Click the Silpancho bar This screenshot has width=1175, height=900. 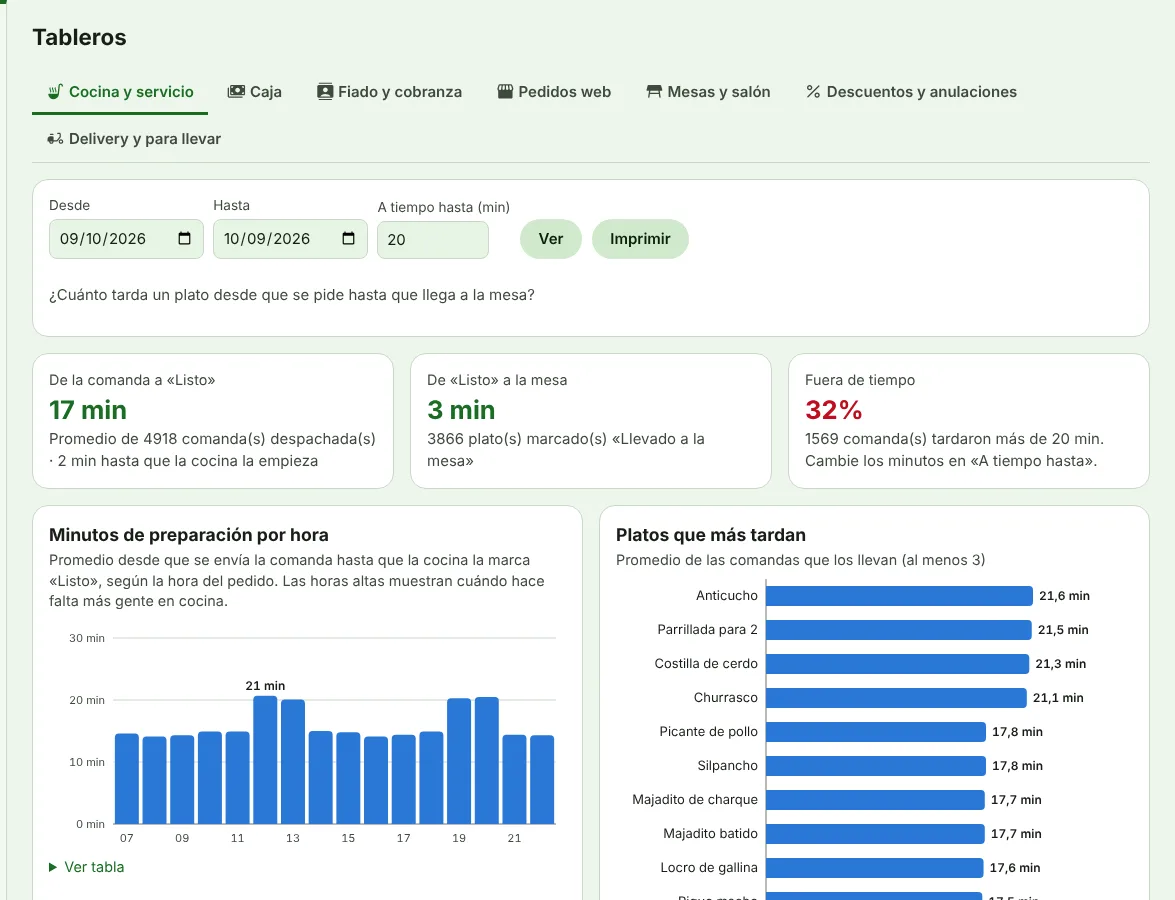tap(875, 766)
